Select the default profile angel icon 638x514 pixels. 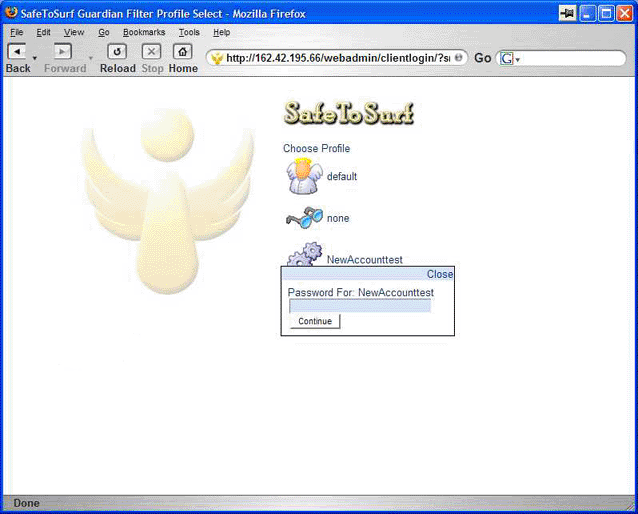pyautogui.click(x=304, y=176)
